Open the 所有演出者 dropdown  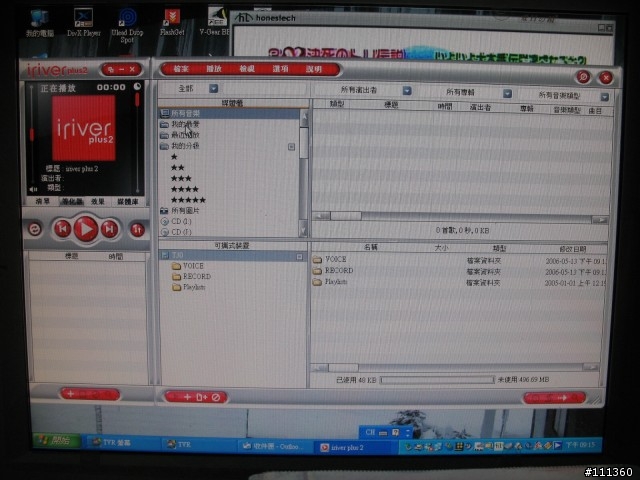(x=407, y=91)
